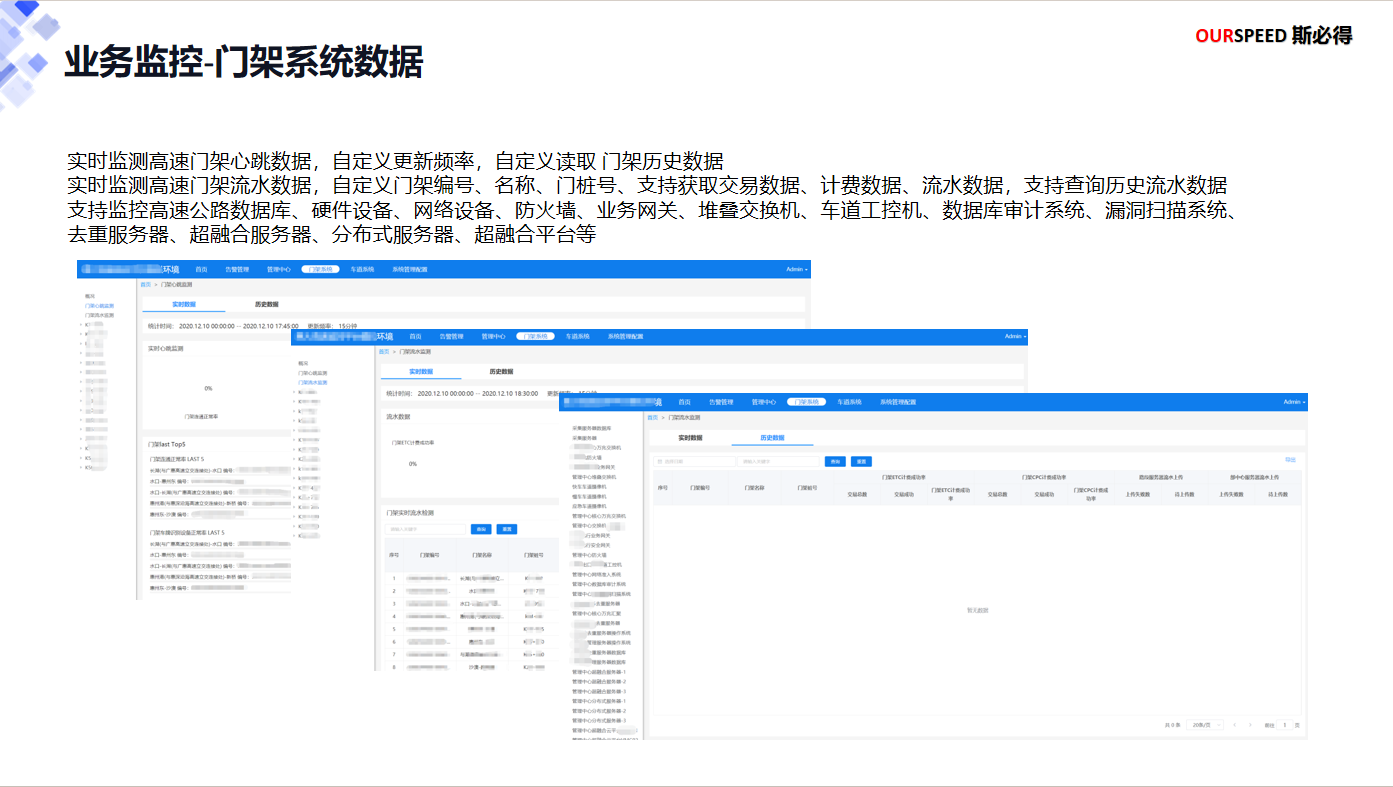1393x787 pixels.
Task: Open 车道系统 menu in the rightmost window
Action: 849,402
